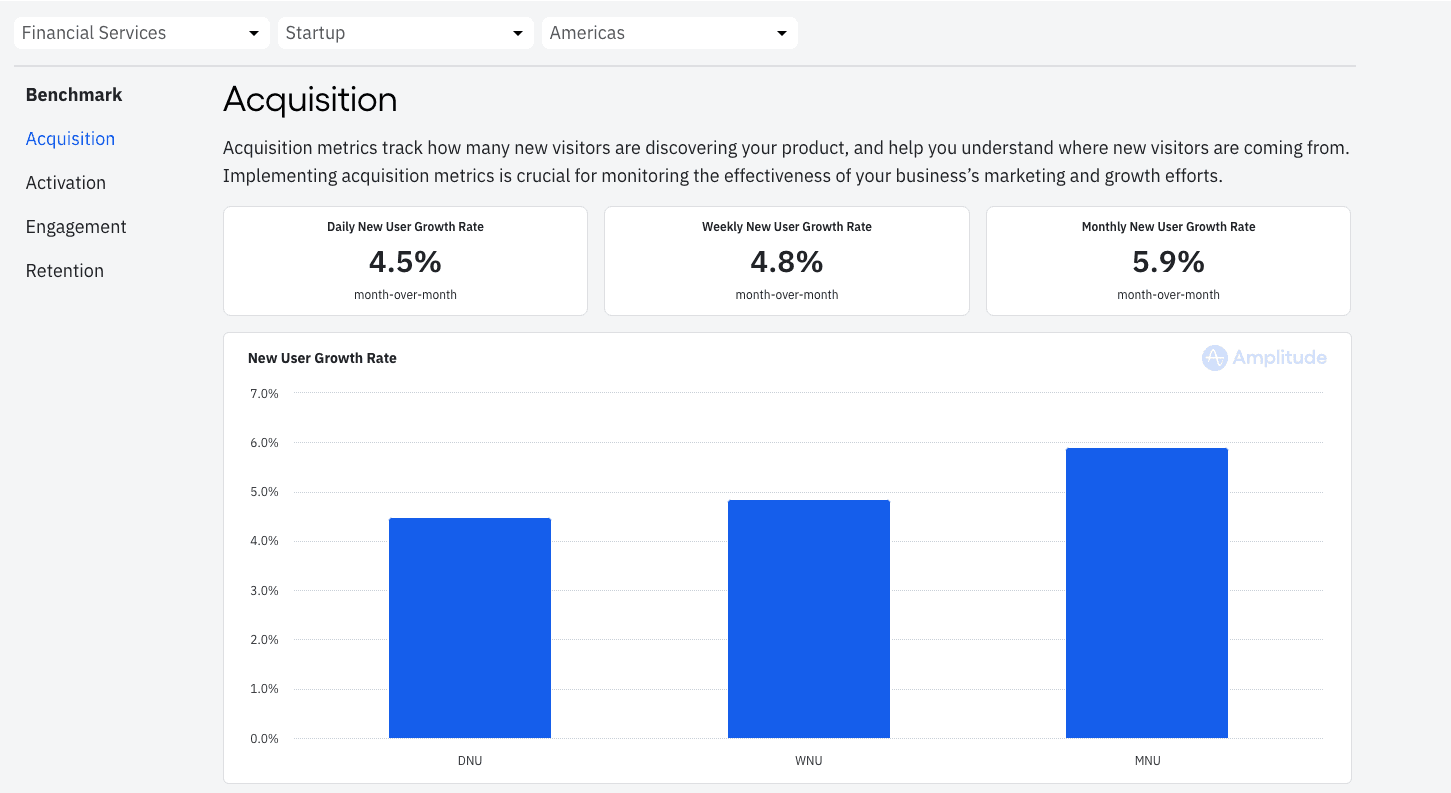Screen dimensions: 1451x793
Task: Click the arrow on the Startup dropdown
Action: coord(519,32)
